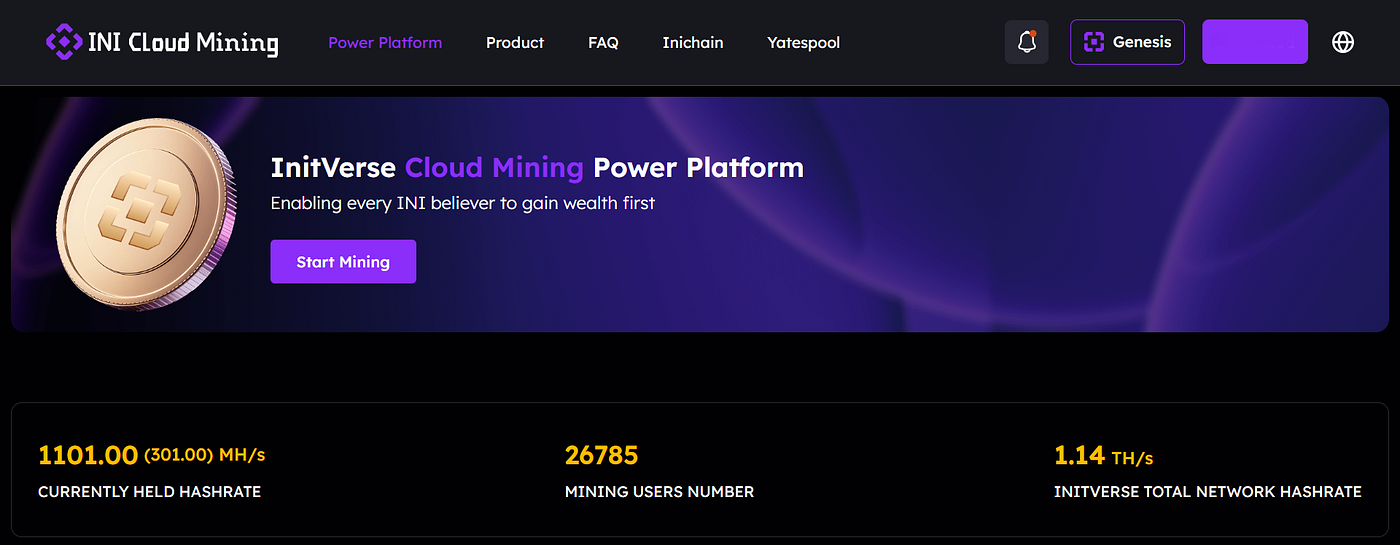The image size is (1400, 545).
Task: Click the InitVerse Cloud Mining Power Platform headline
Action: point(537,167)
